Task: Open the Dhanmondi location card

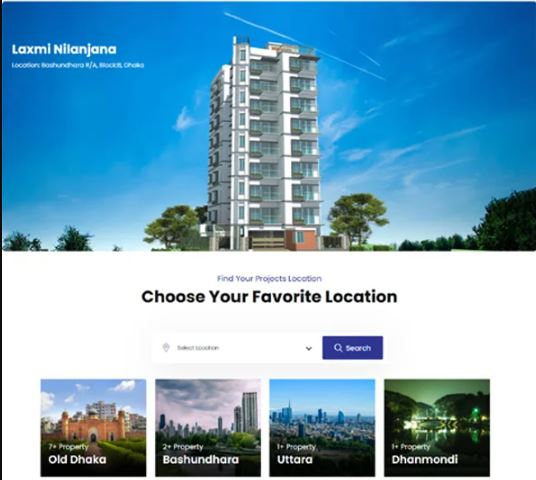Action: point(437,428)
